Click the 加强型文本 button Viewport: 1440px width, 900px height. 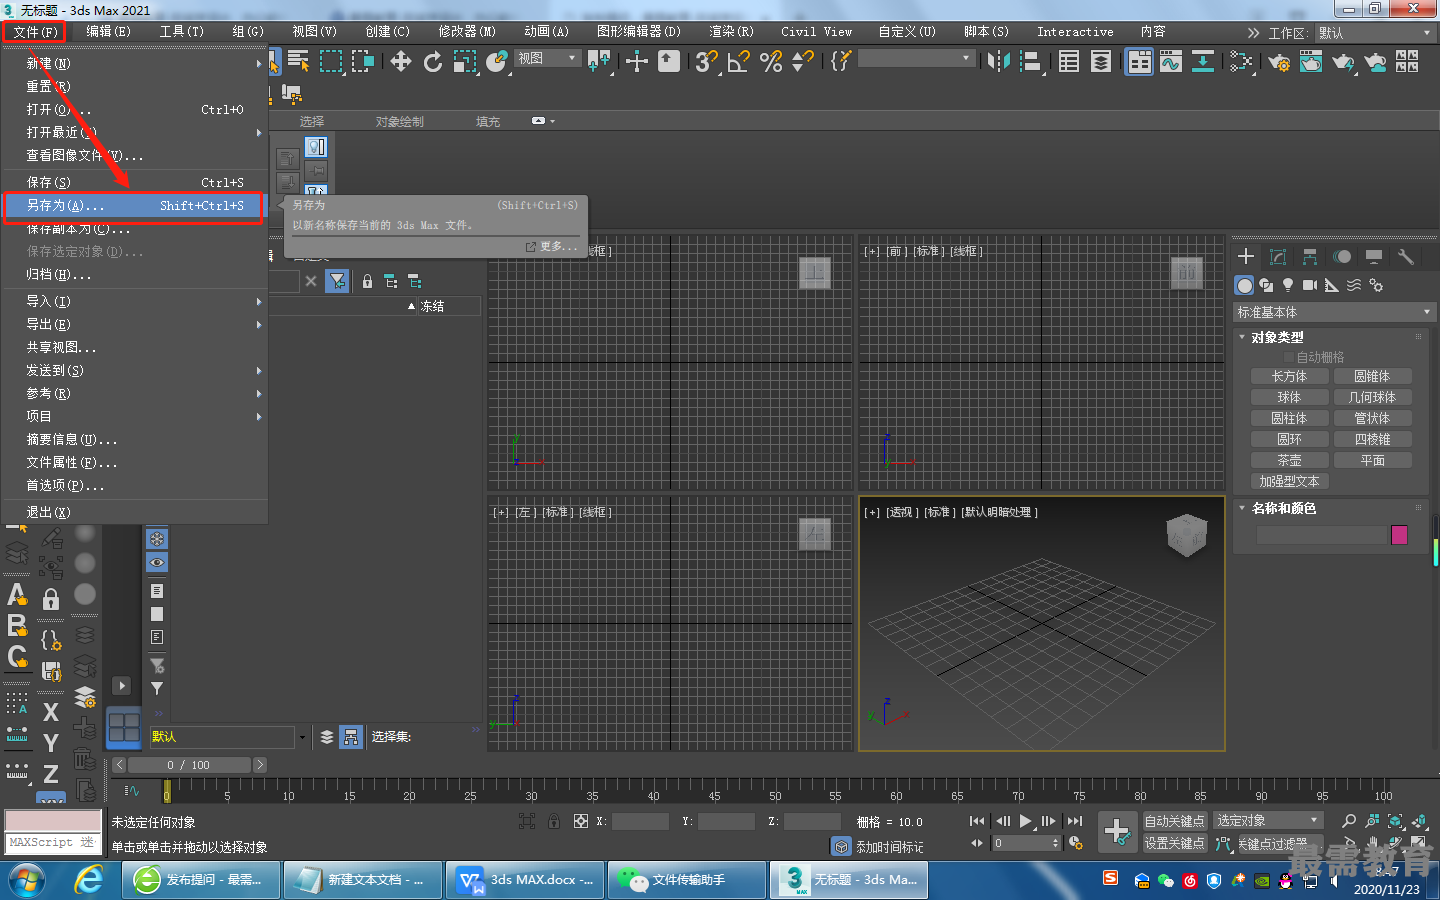1289,481
